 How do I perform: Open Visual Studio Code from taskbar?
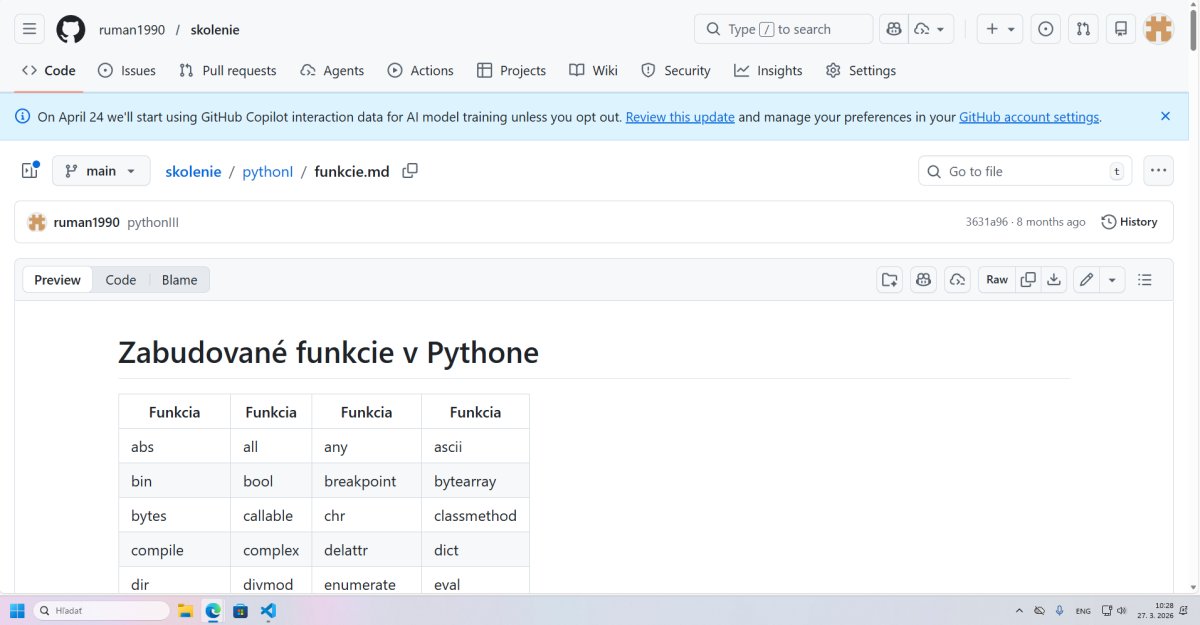(268, 610)
